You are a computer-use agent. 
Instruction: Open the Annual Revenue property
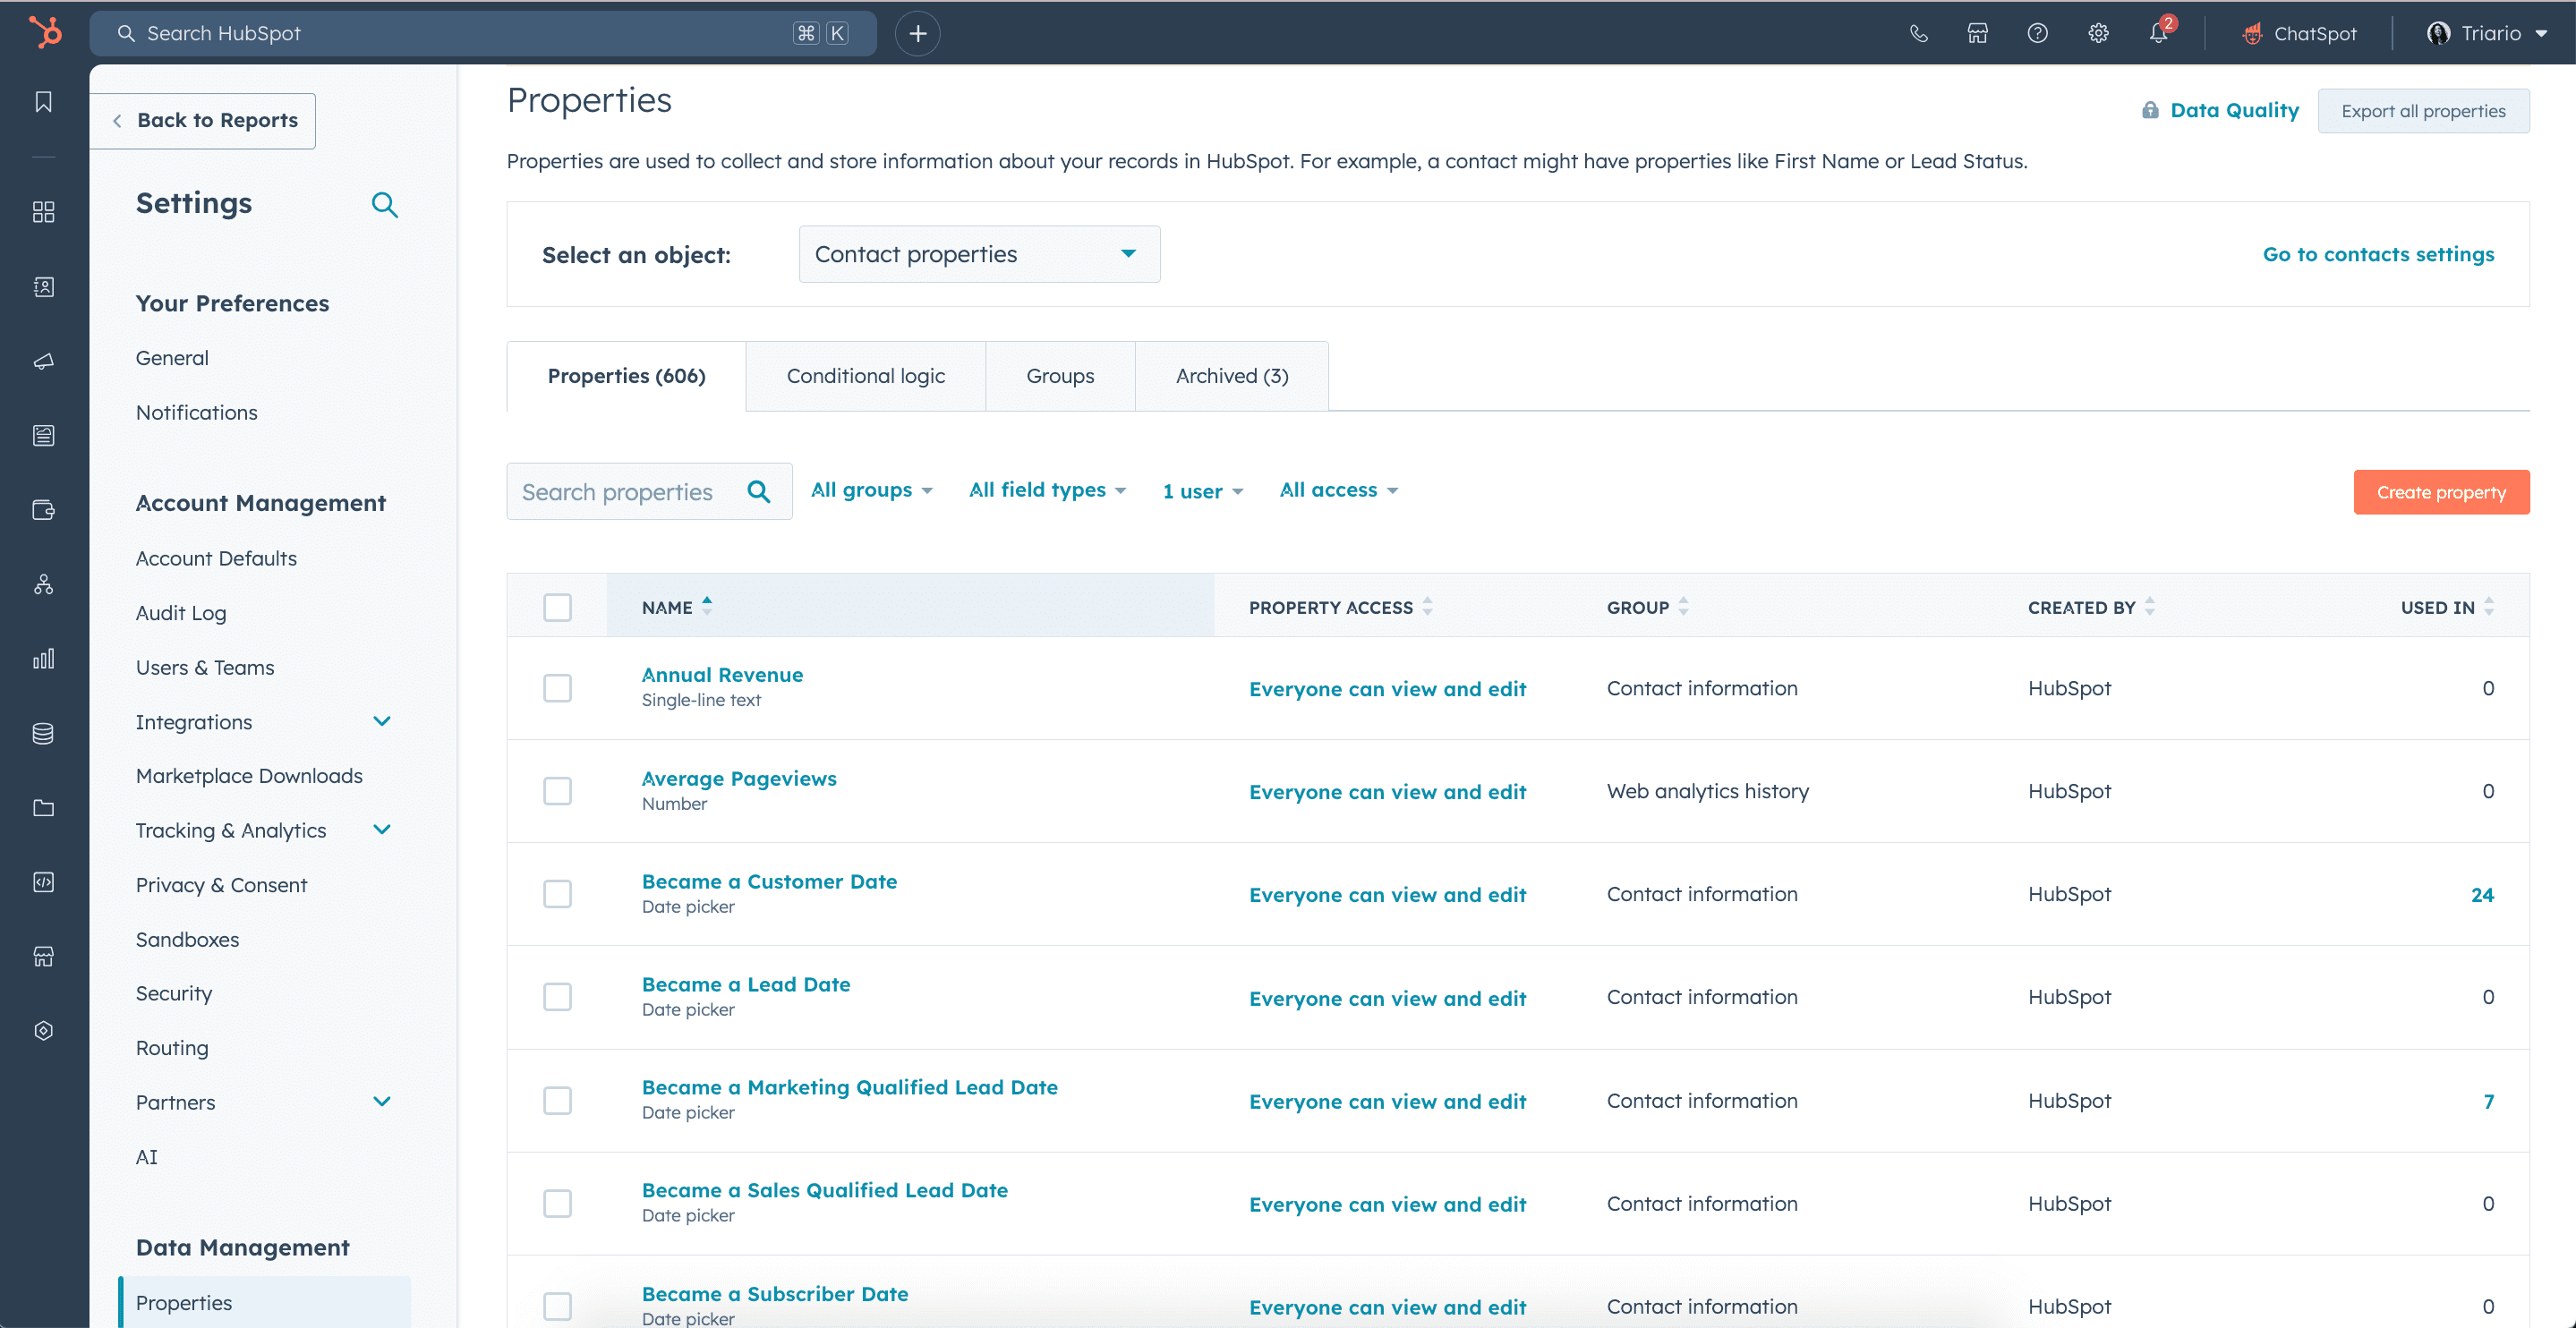tap(722, 674)
